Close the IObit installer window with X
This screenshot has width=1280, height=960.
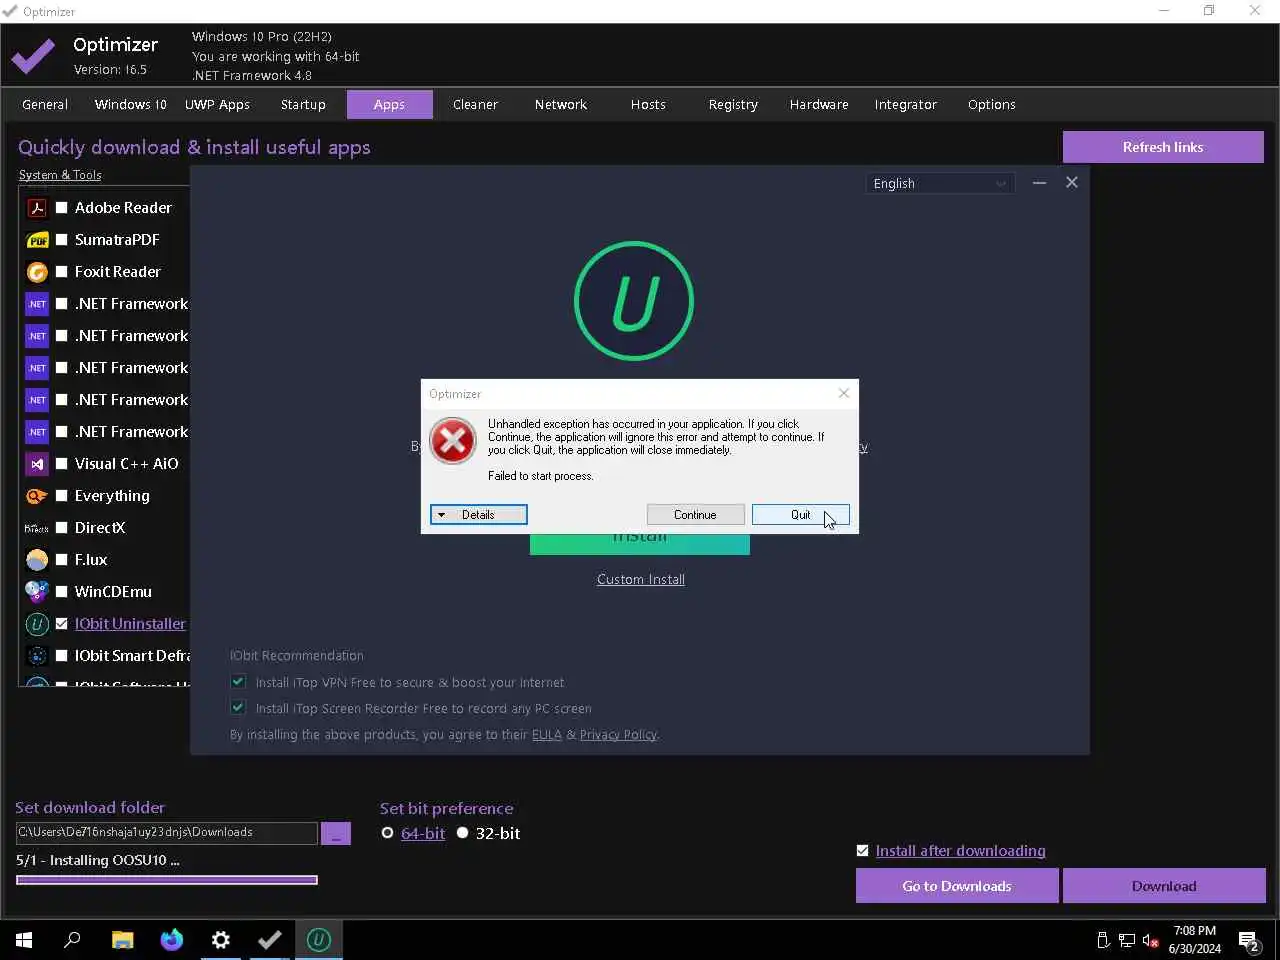tap(1072, 182)
